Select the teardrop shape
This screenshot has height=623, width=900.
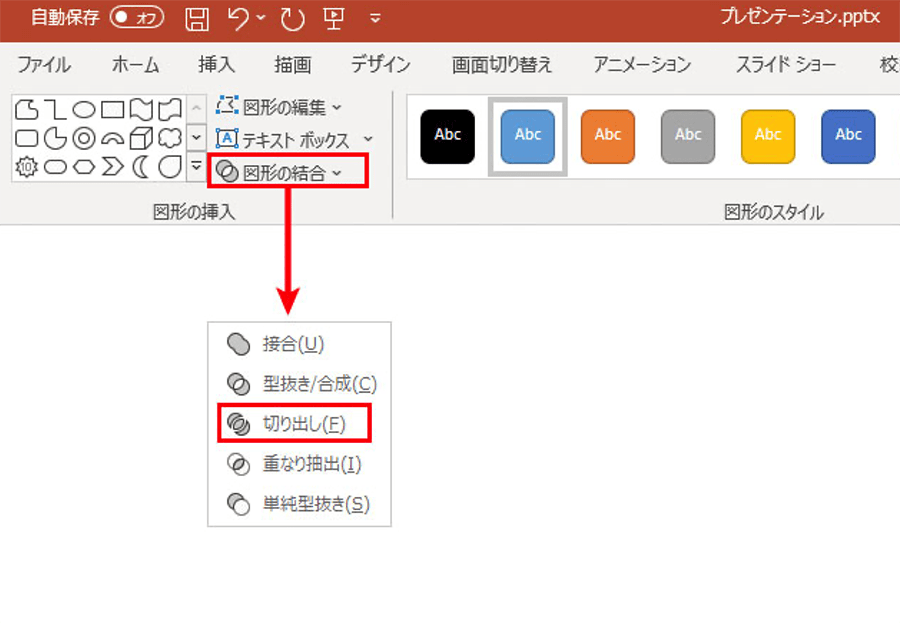point(170,167)
